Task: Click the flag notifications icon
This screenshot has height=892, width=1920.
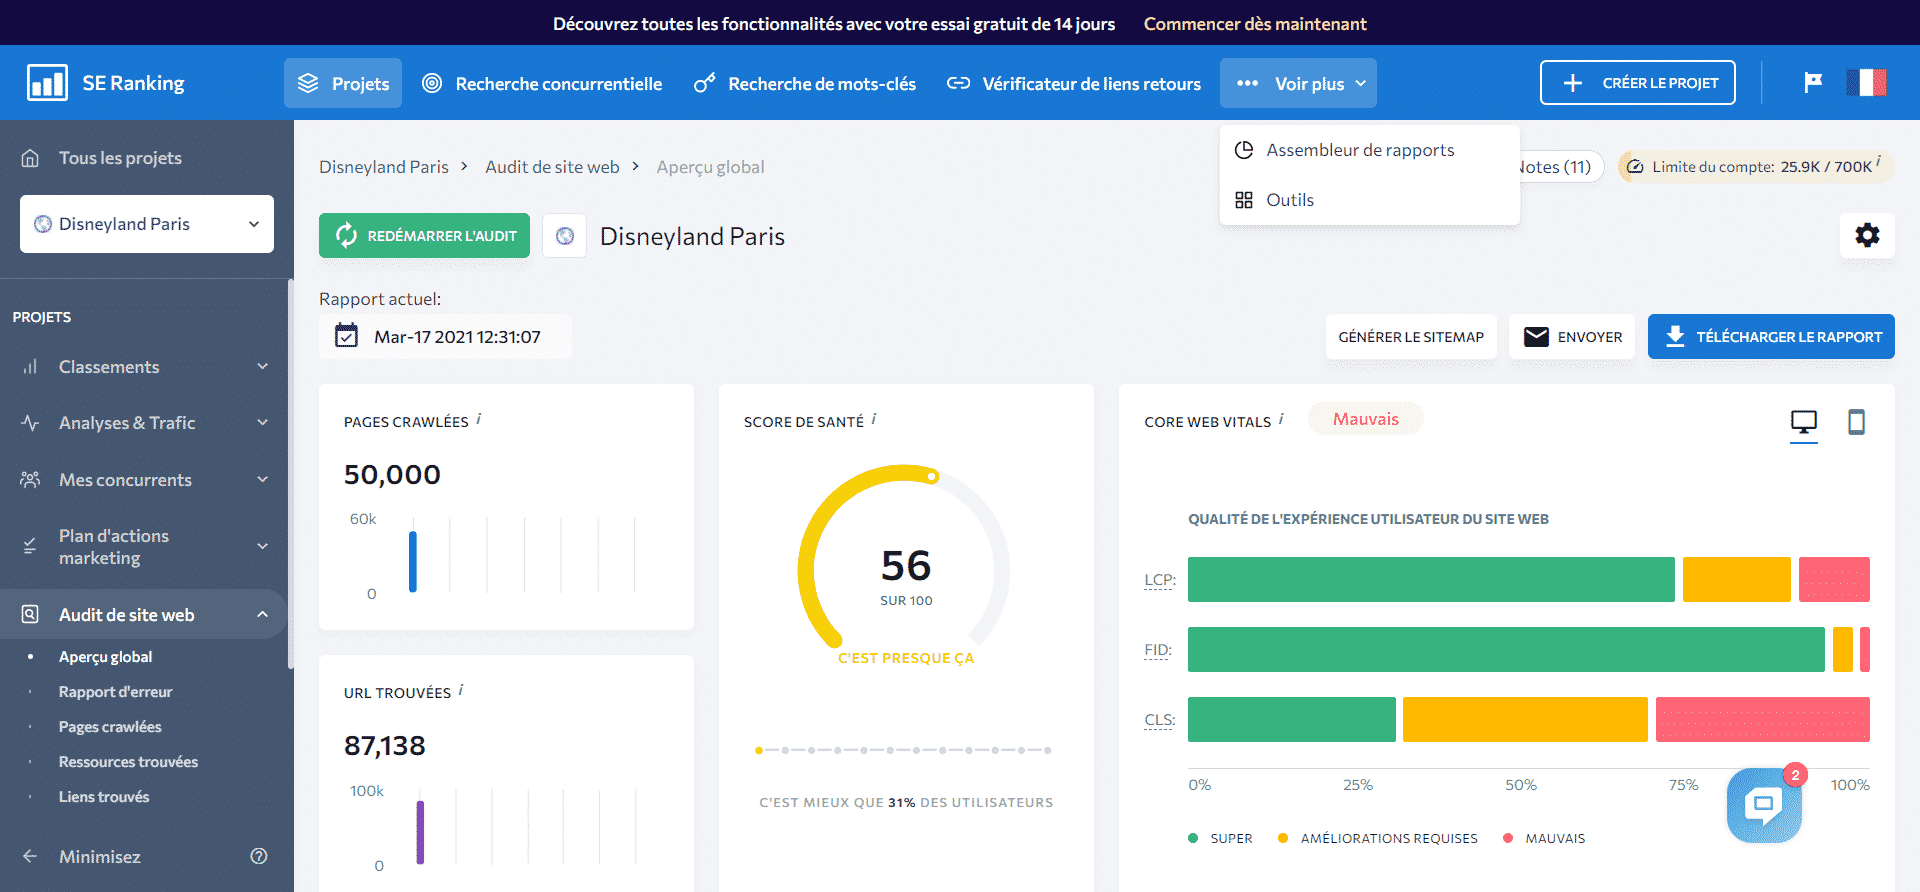Action: pos(1812,83)
